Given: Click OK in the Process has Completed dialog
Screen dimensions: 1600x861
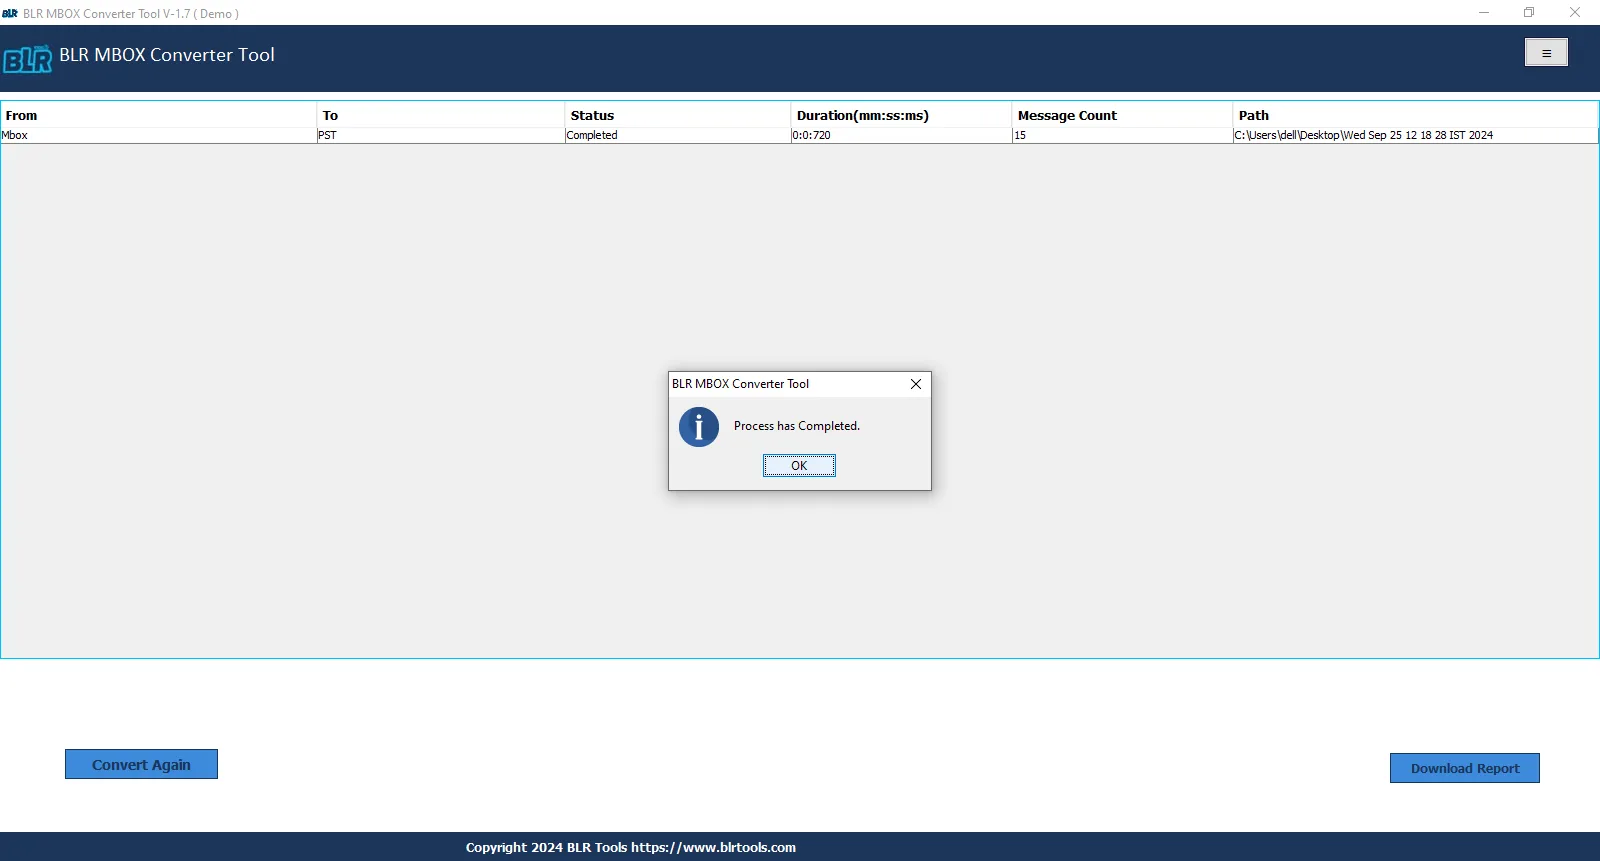Looking at the screenshot, I should point(799,466).
